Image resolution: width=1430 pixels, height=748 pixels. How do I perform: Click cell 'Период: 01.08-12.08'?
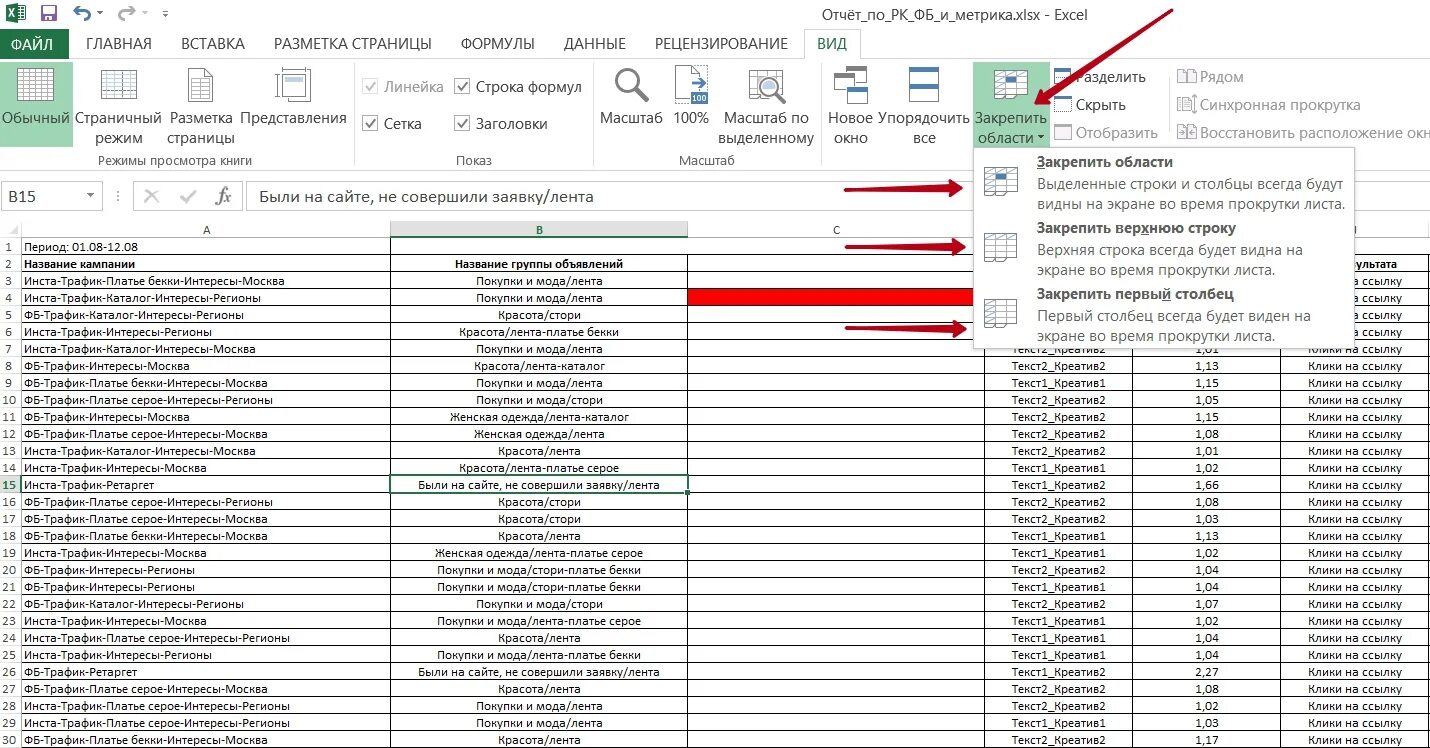[x=206, y=247]
